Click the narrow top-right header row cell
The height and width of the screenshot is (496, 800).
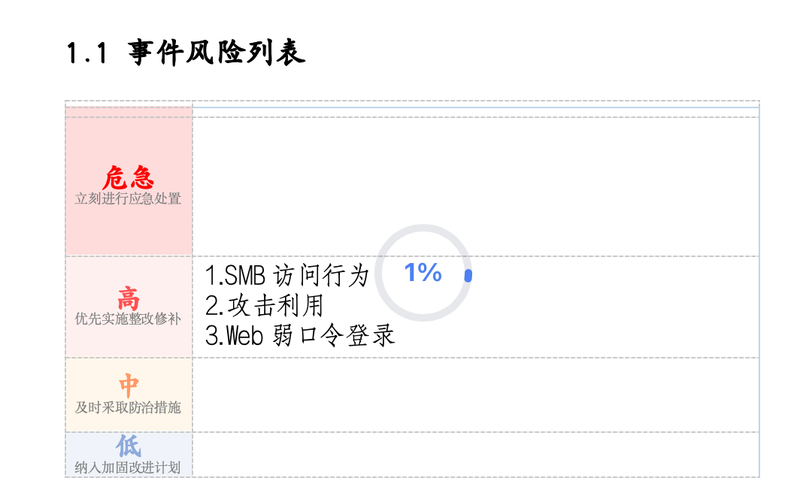pyautogui.click(x=476, y=112)
